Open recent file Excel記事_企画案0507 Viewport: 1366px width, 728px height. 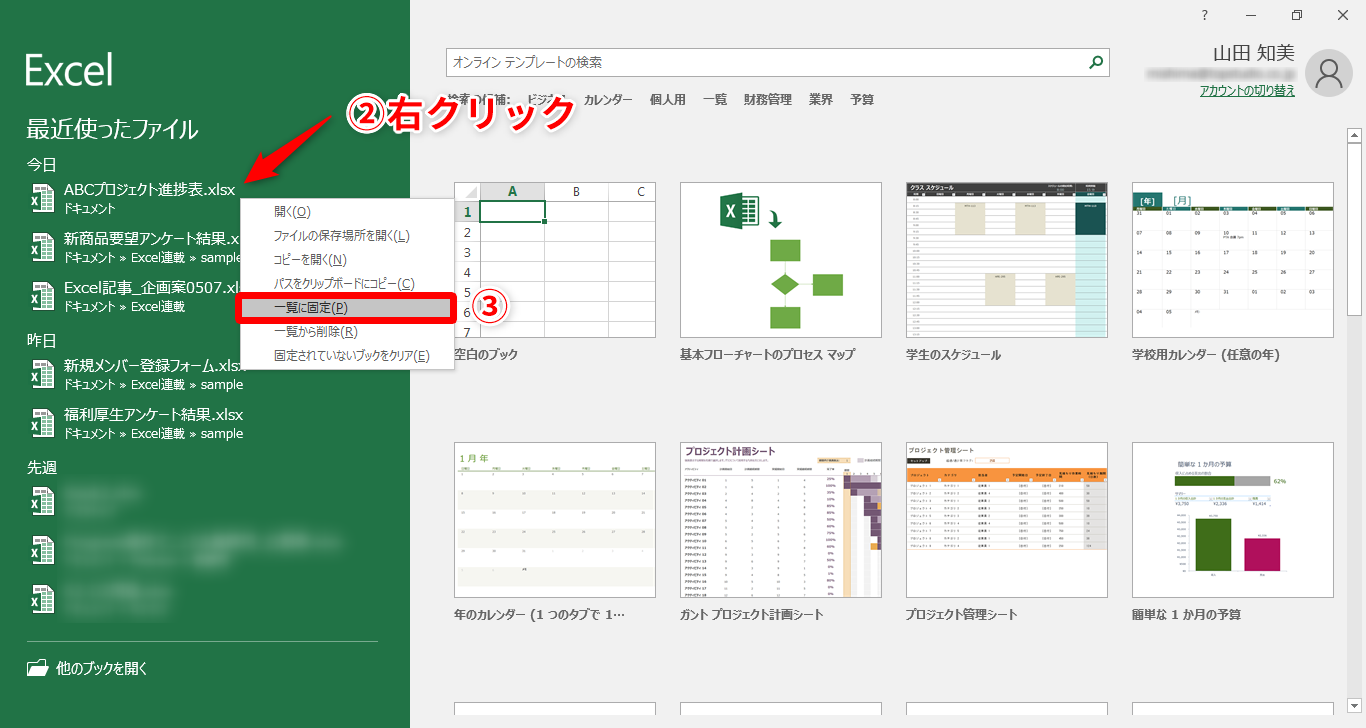point(152,287)
